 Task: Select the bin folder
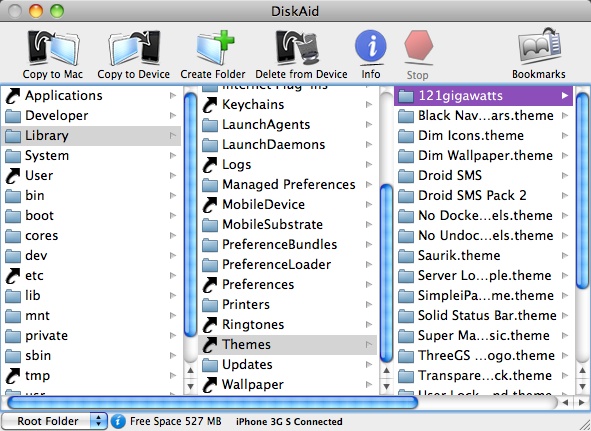tap(92, 196)
